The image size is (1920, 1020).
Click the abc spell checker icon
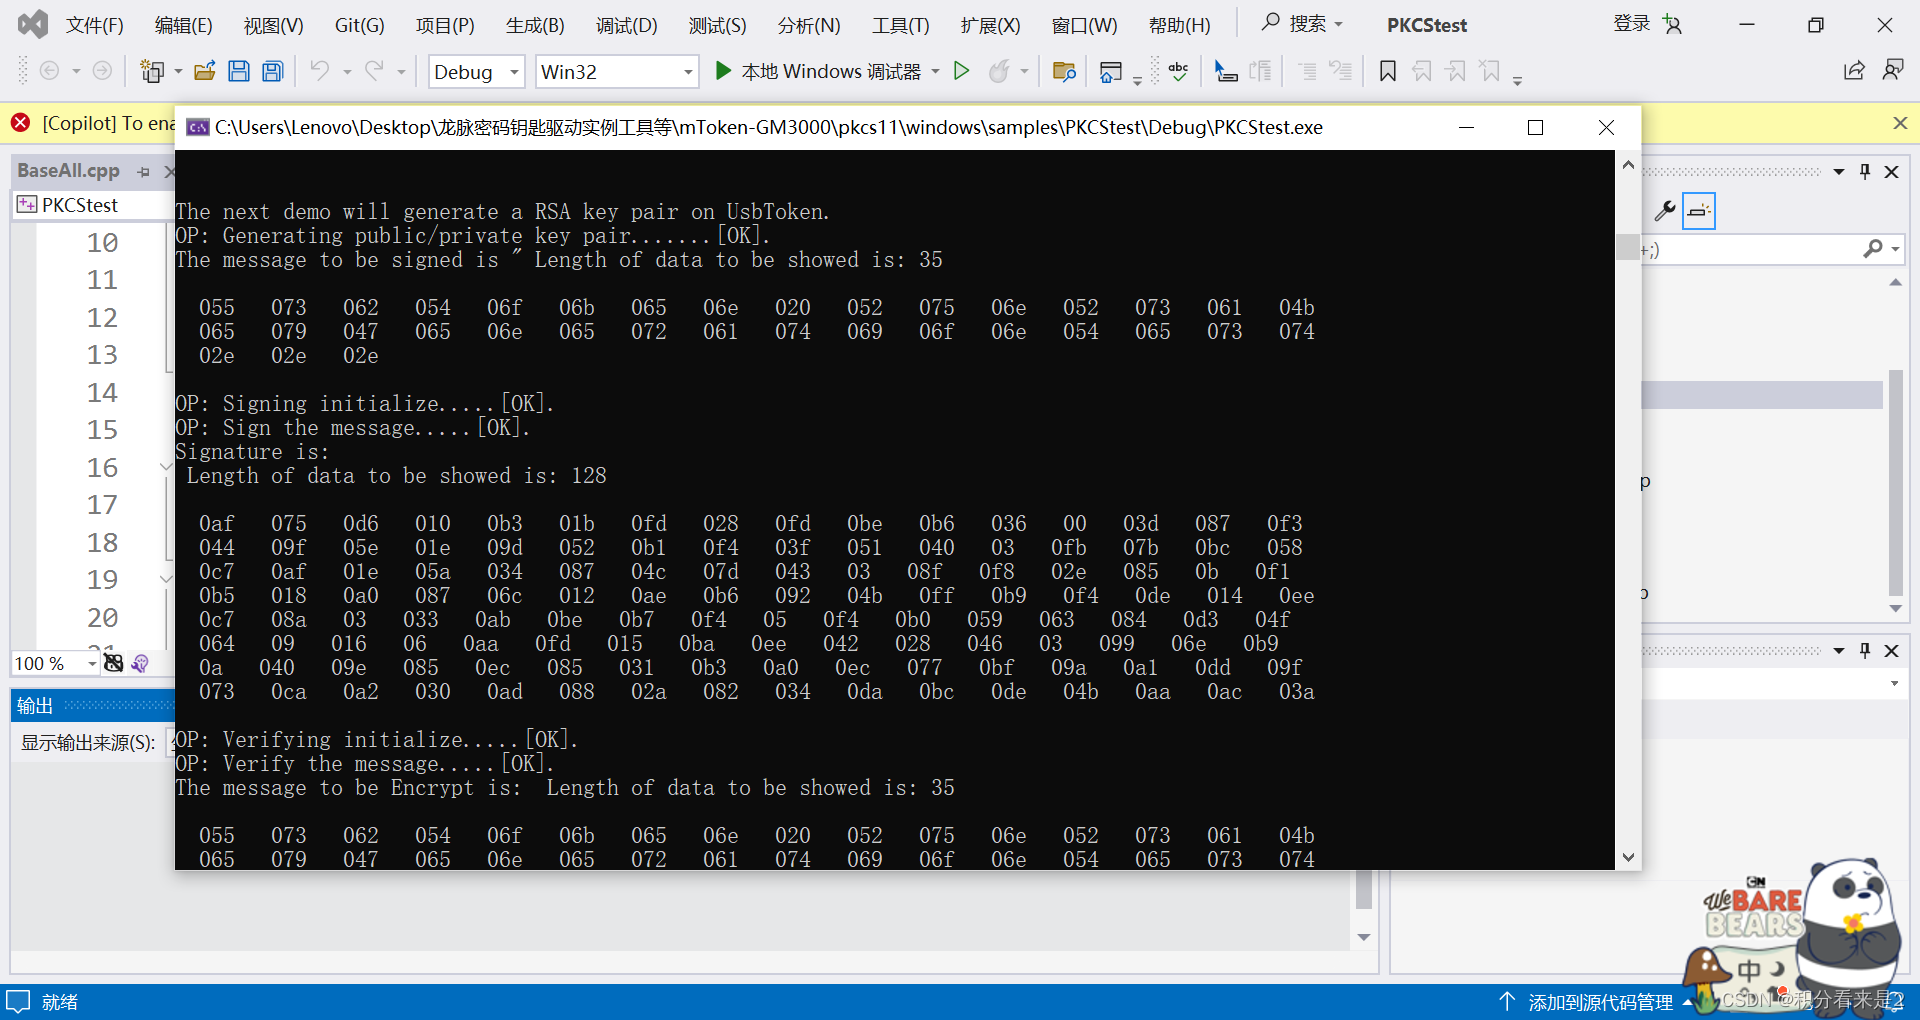click(1179, 71)
